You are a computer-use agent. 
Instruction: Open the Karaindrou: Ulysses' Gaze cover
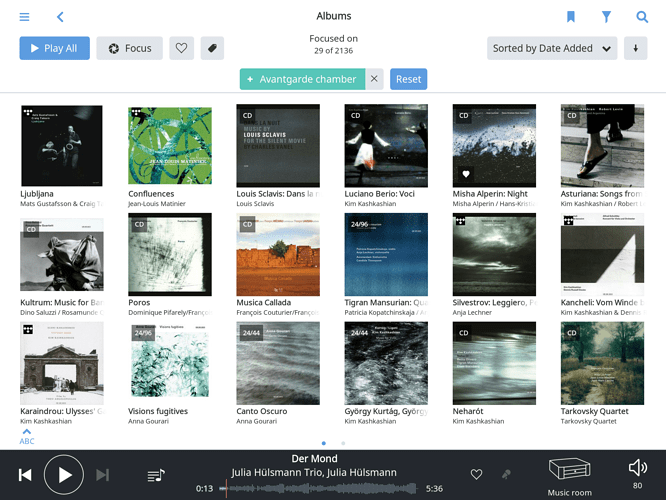coord(62,363)
